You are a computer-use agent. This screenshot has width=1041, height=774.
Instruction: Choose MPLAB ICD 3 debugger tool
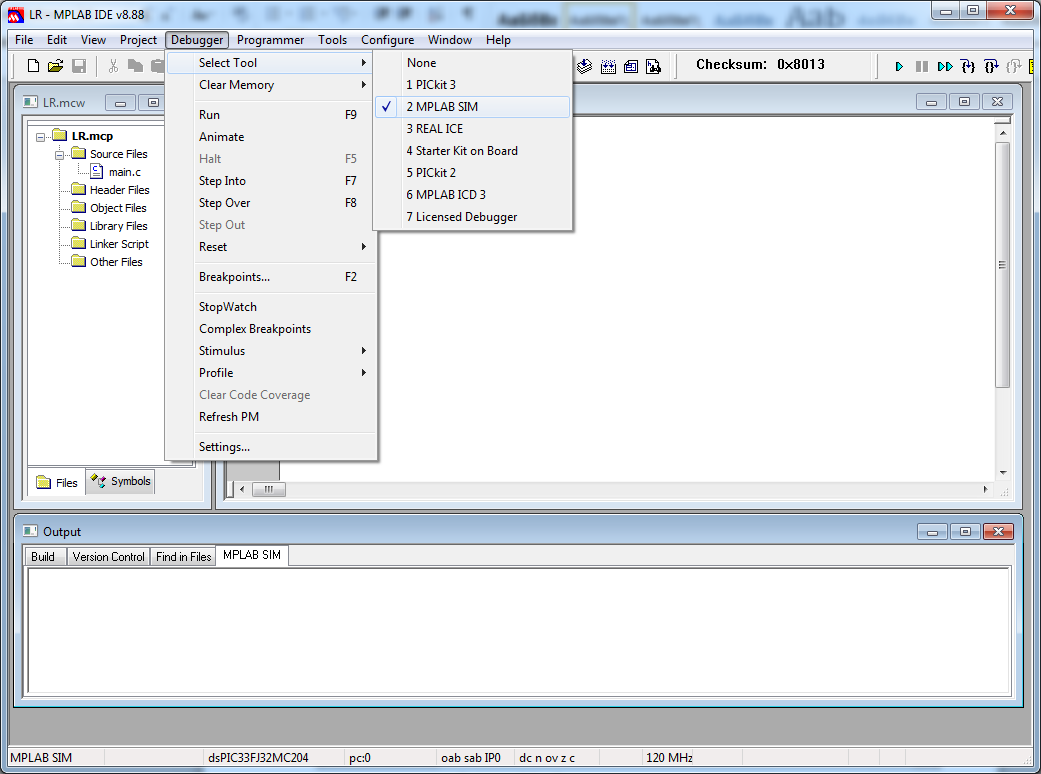(472, 194)
